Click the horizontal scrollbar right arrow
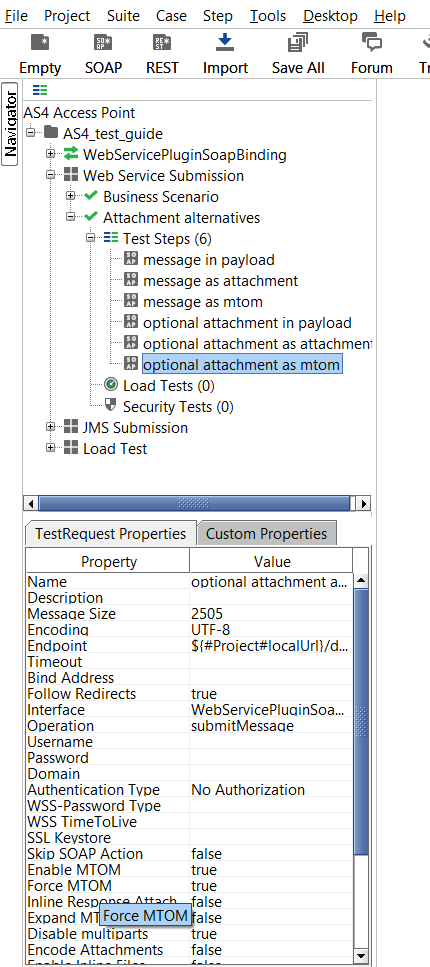This screenshot has height=967, width=430. pyautogui.click(x=363, y=503)
